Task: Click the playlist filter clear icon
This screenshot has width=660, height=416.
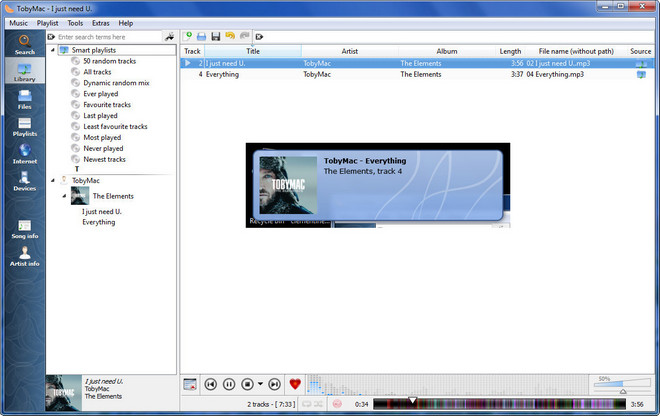Action: point(259,37)
